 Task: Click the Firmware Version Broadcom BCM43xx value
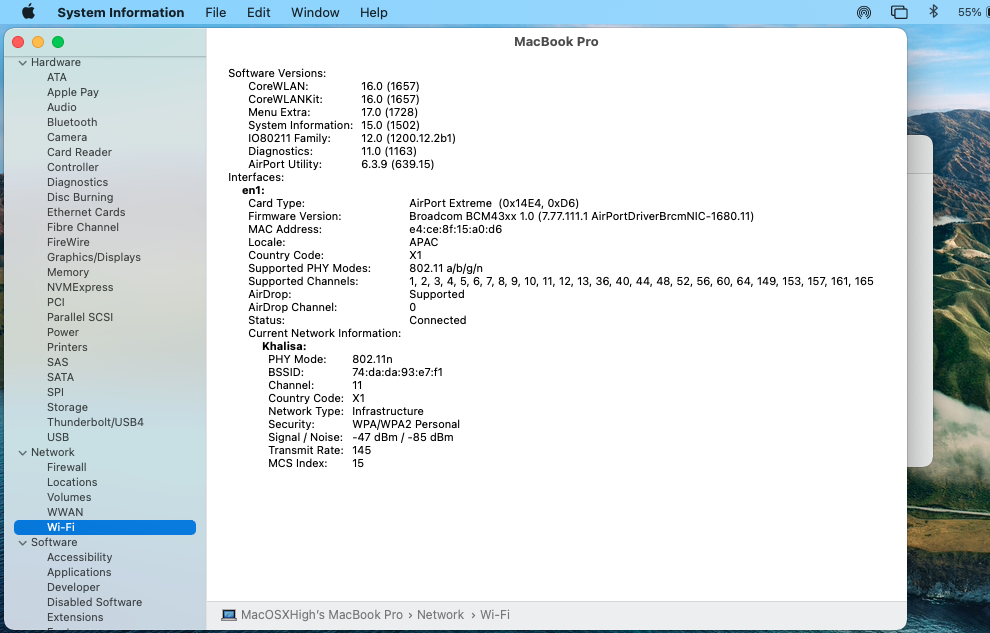coord(581,216)
